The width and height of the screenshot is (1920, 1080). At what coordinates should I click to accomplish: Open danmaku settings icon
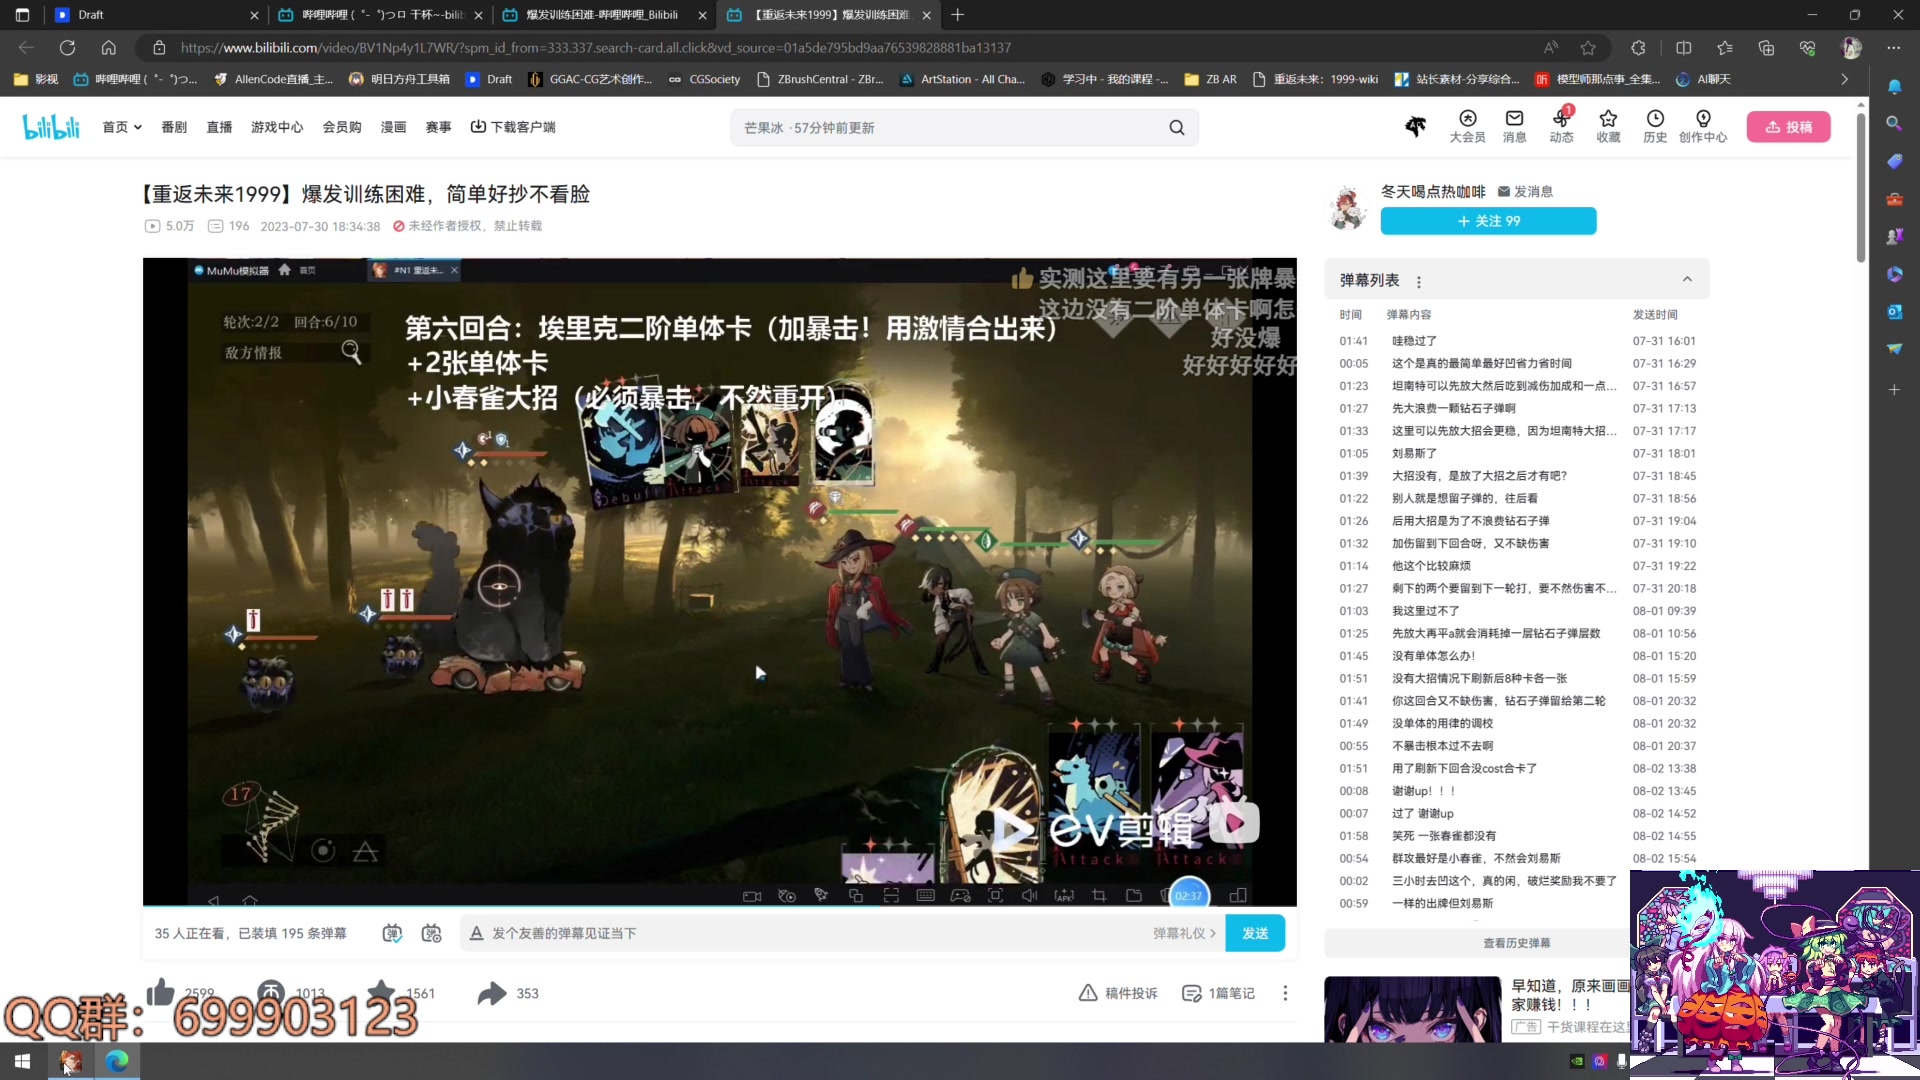click(431, 933)
